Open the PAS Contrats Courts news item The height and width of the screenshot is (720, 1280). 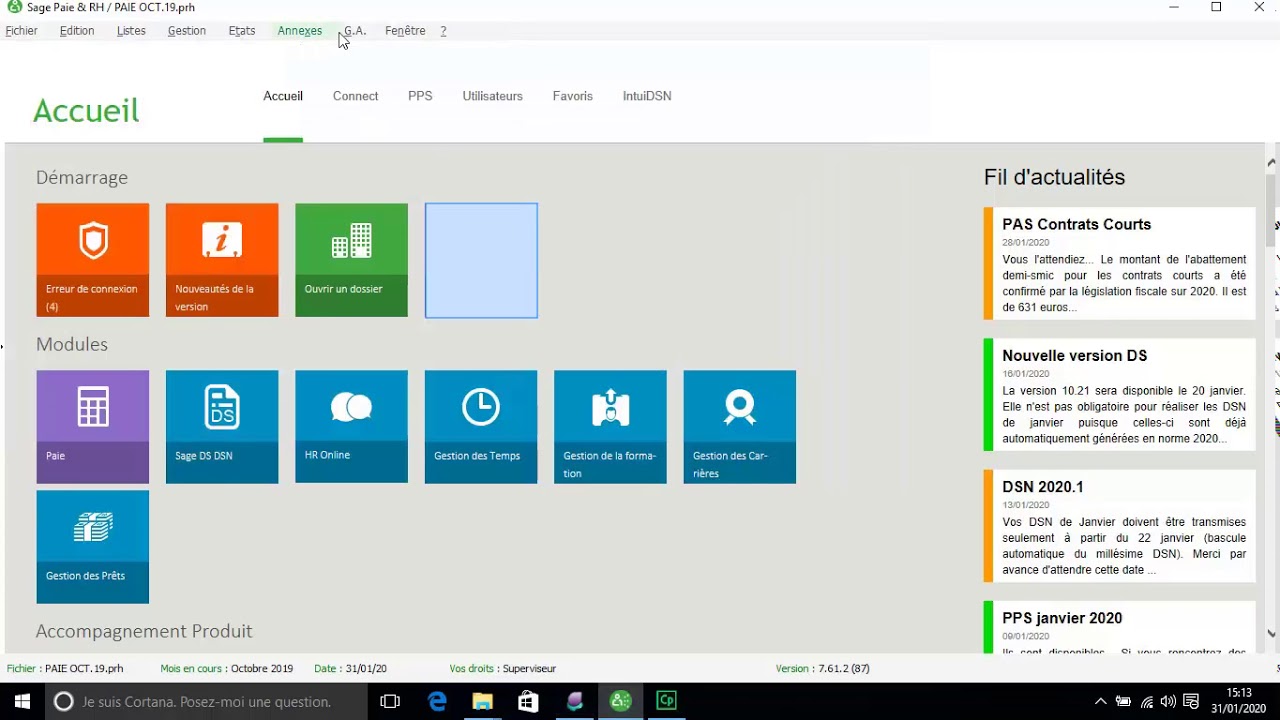pyautogui.click(x=1120, y=264)
